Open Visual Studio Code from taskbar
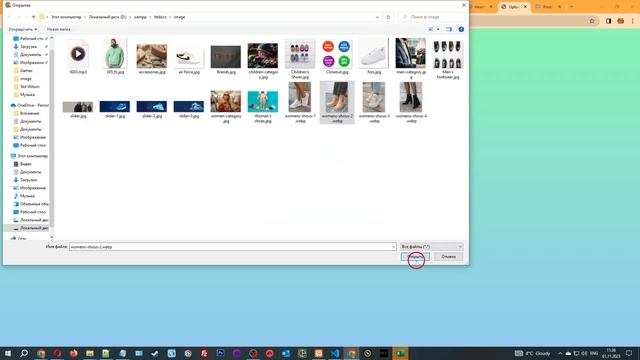The width and height of the screenshot is (640, 360). (x=335, y=353)
